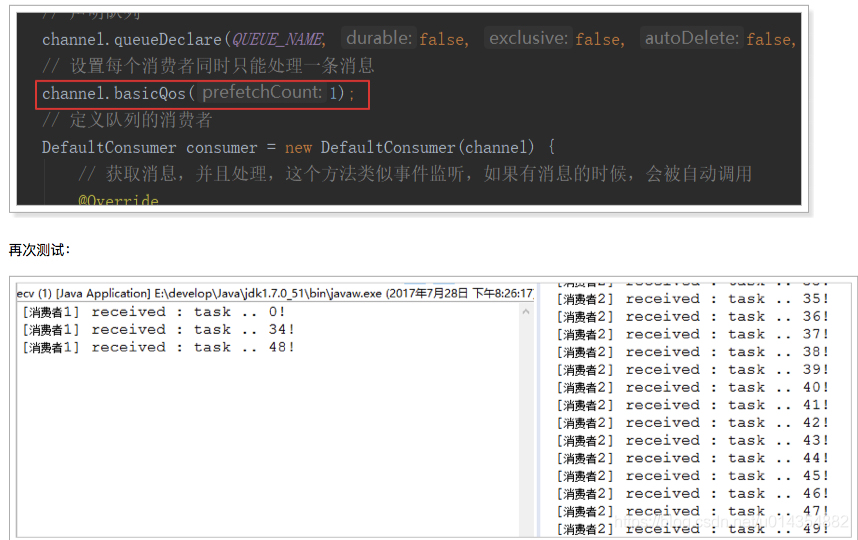
Task: Click the 消费者2 received task 37 line
Action: pos(693,334)
